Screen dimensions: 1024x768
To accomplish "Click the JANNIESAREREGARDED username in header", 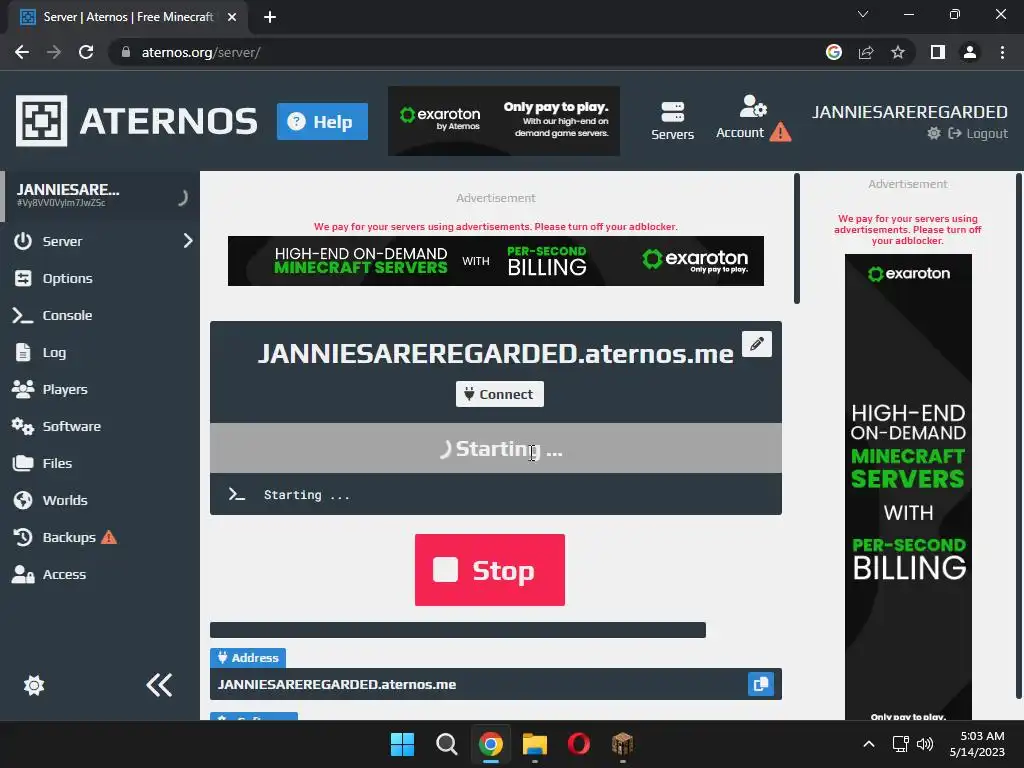I will pyautogui.click(x=910, y=112).
